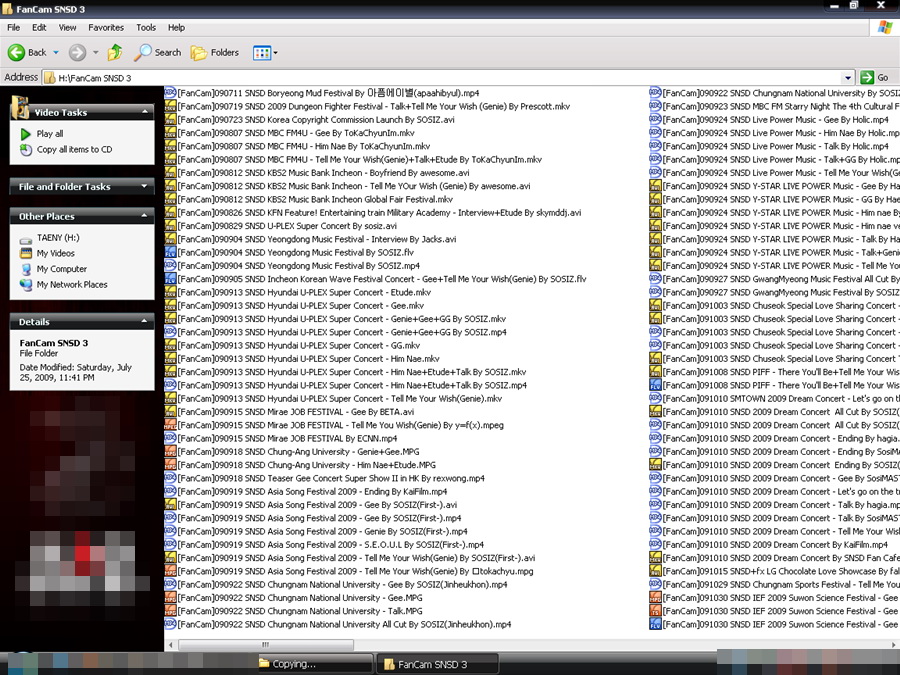This screenshot has height=675, width=900.
Task: Click the Play all link
Action: (x=50, y=134)
